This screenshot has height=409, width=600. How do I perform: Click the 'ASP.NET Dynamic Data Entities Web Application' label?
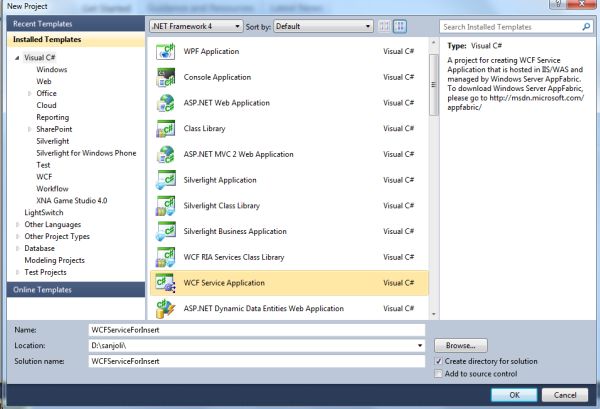pos(264,308)
